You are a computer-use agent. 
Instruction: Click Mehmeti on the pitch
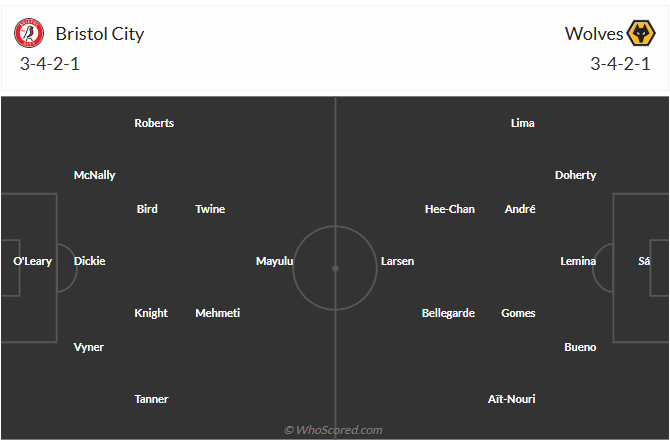click(x=217, y=313)
